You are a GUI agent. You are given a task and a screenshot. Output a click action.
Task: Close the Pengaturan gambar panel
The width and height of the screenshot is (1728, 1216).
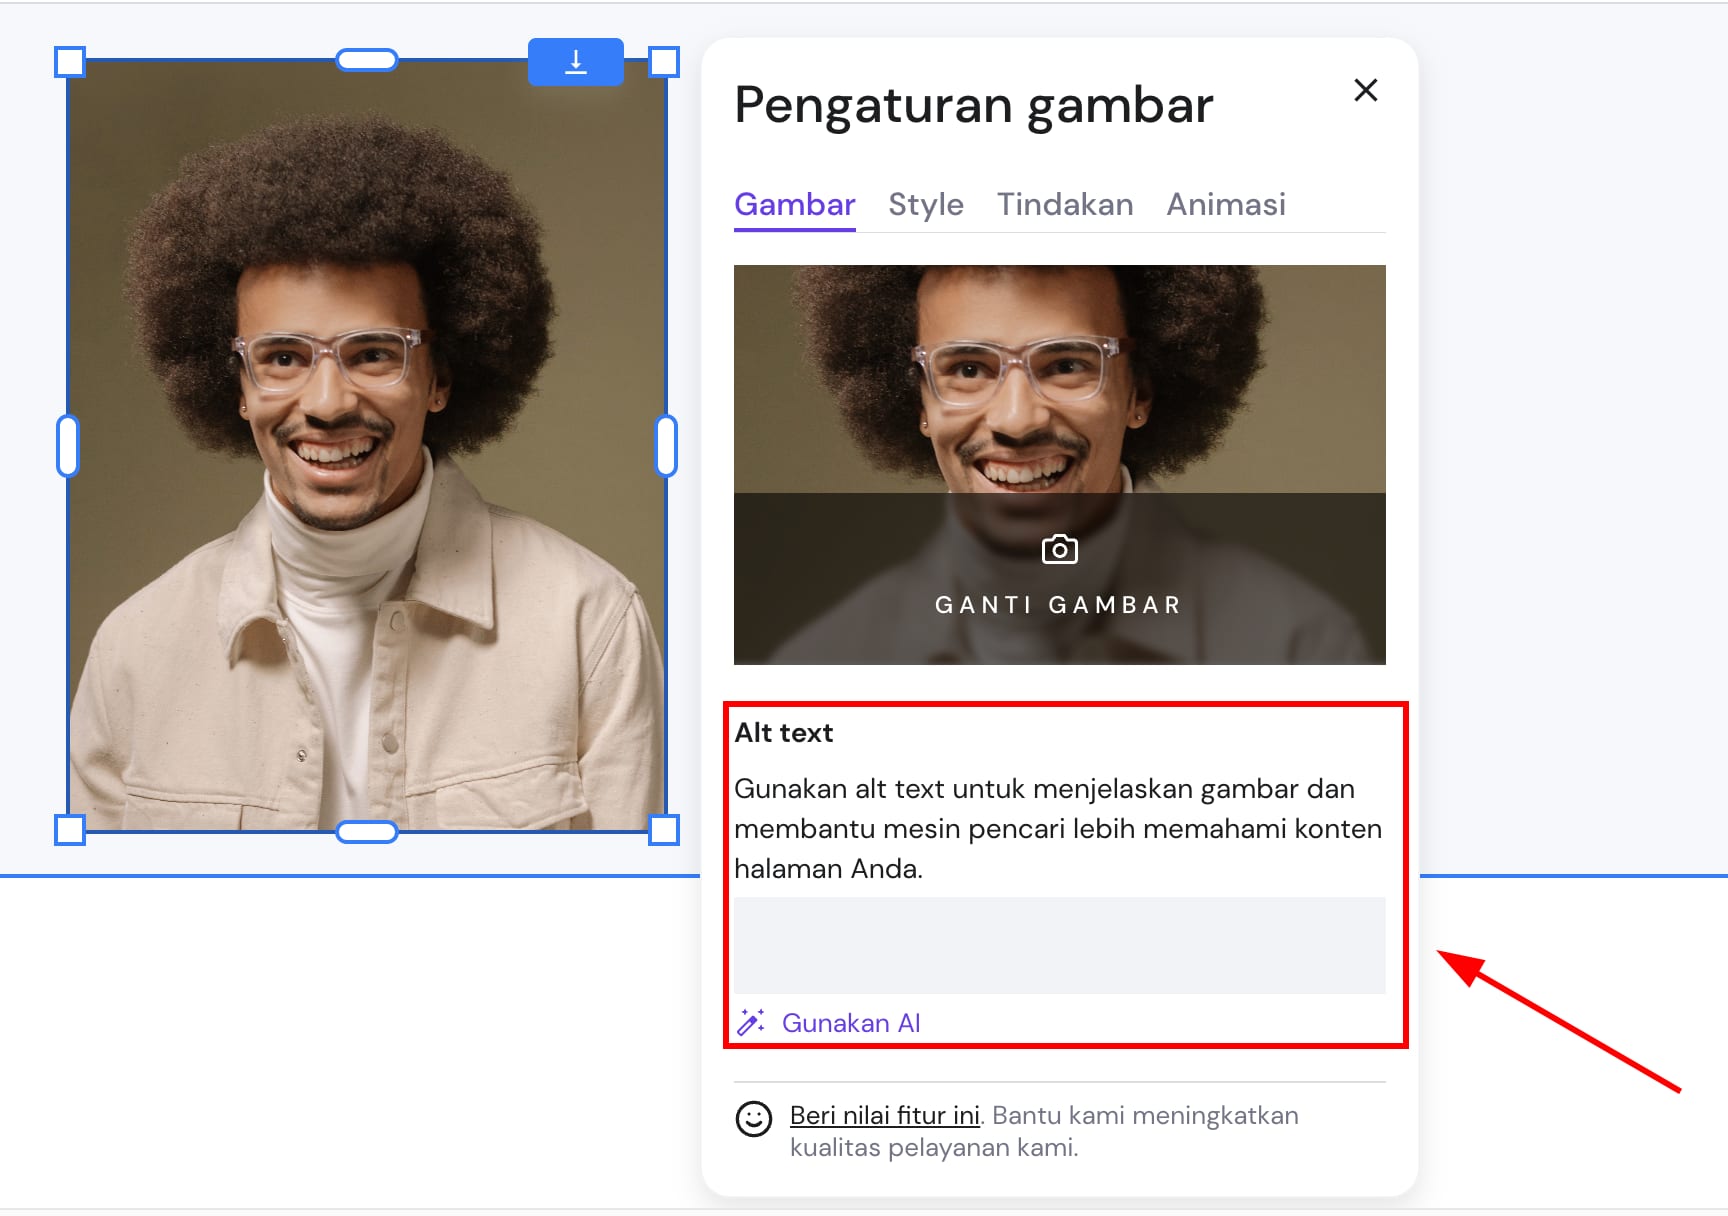point(1365,90)
